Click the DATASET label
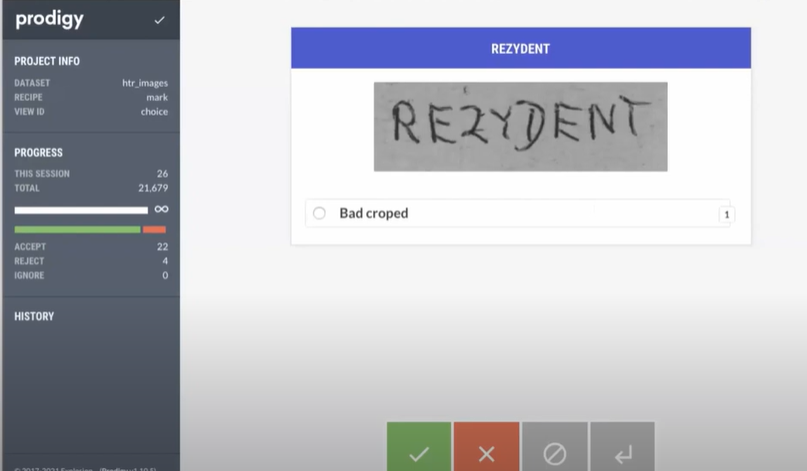807x471 pixels. (32, 83)
